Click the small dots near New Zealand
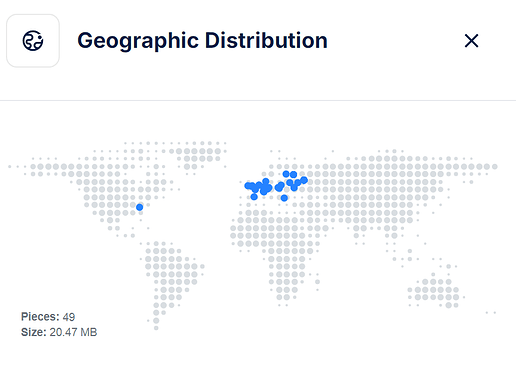This screenshot has width=516, height=375. (491, 313)
